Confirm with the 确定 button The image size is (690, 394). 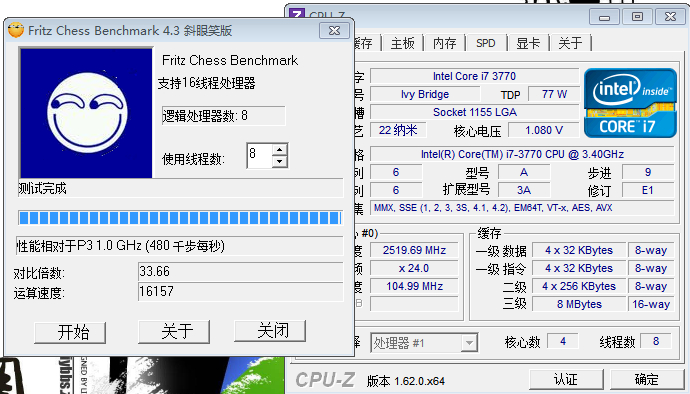point(646,379)
